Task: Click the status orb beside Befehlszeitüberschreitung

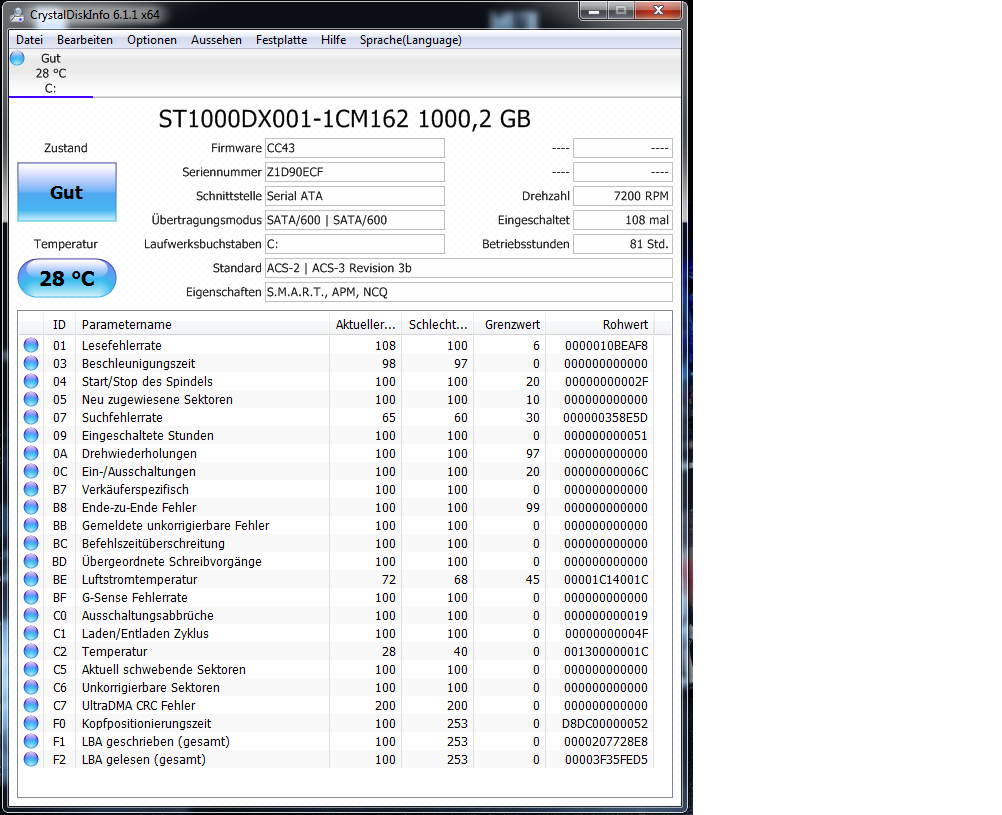Action: point(31,543)
